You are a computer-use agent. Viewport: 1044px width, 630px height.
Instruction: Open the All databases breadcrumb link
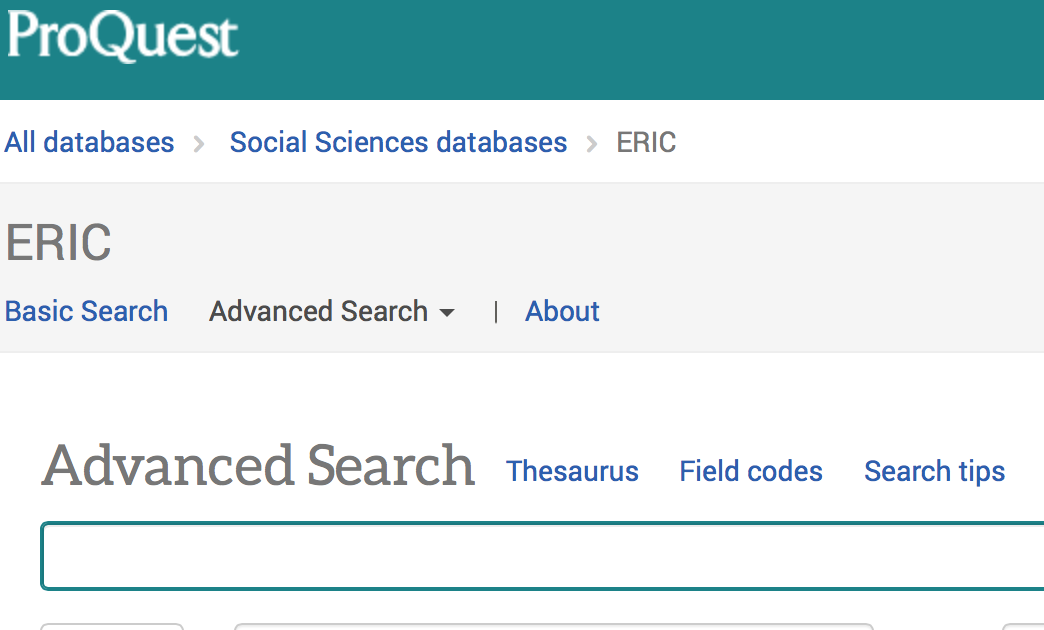(x=89, y=143)
